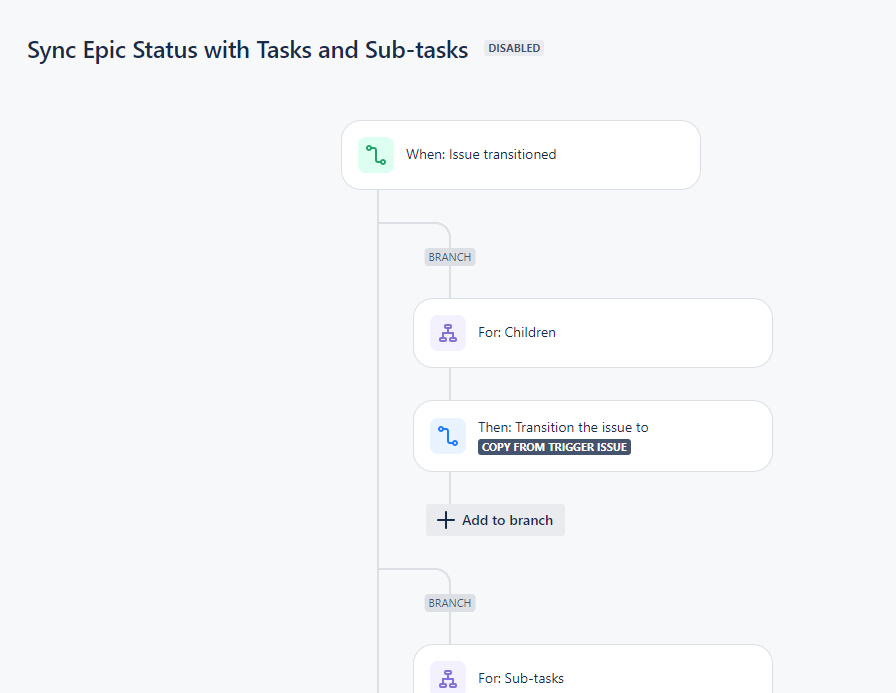The image size is (896, 693).
Task: Click the blue transition icon in the Then action
Action: [448, 436]
